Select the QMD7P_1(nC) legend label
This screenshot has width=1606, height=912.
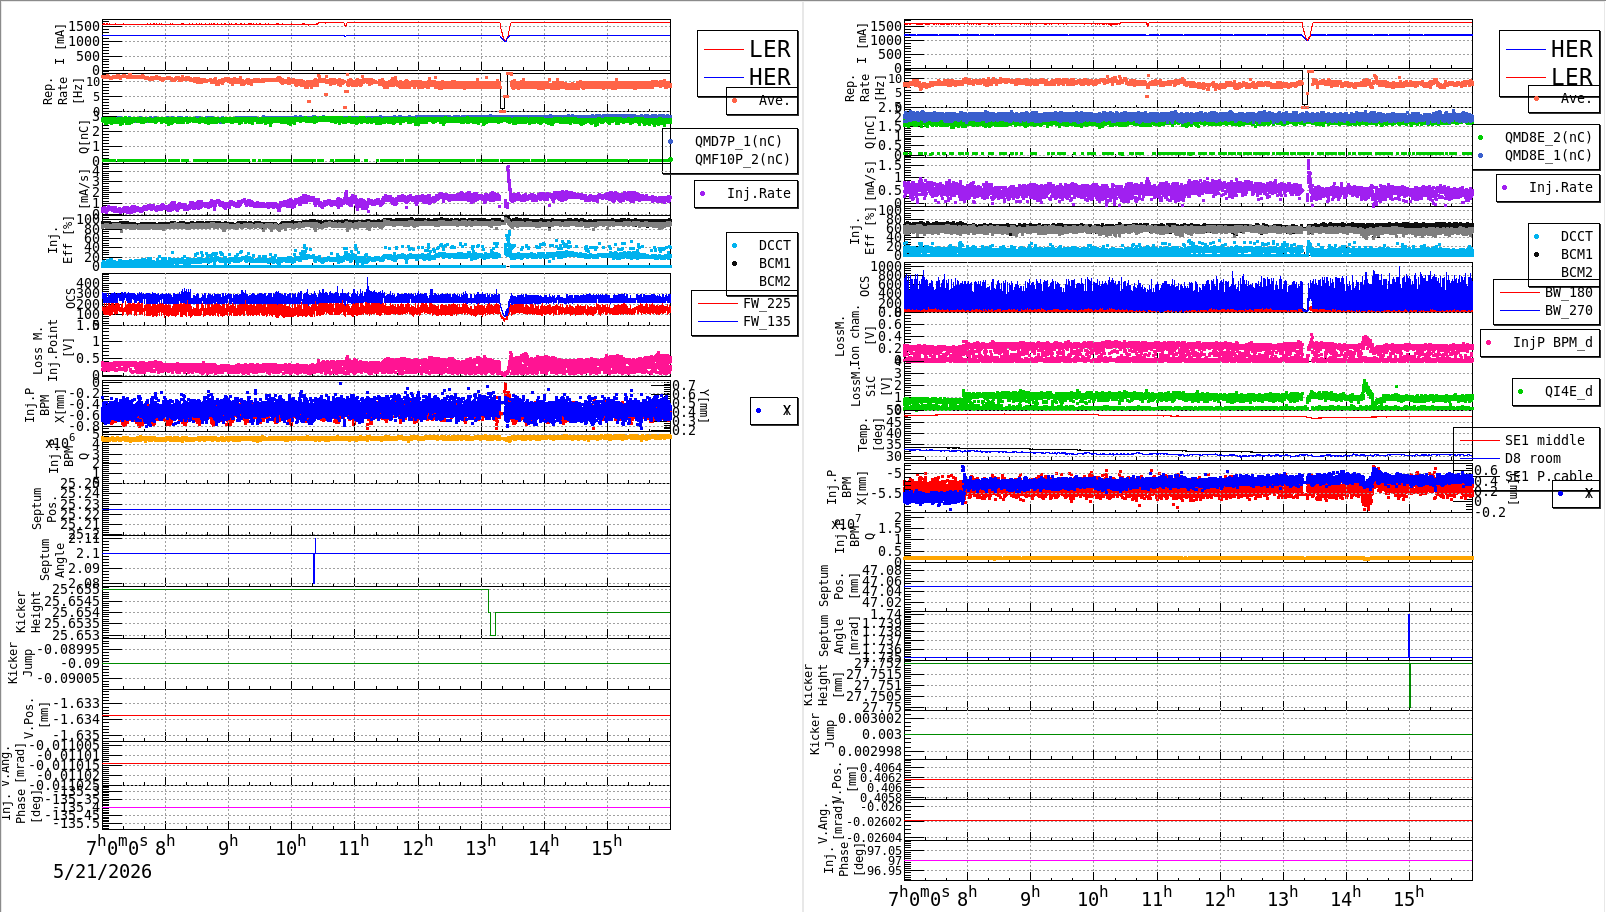[738, 141]
